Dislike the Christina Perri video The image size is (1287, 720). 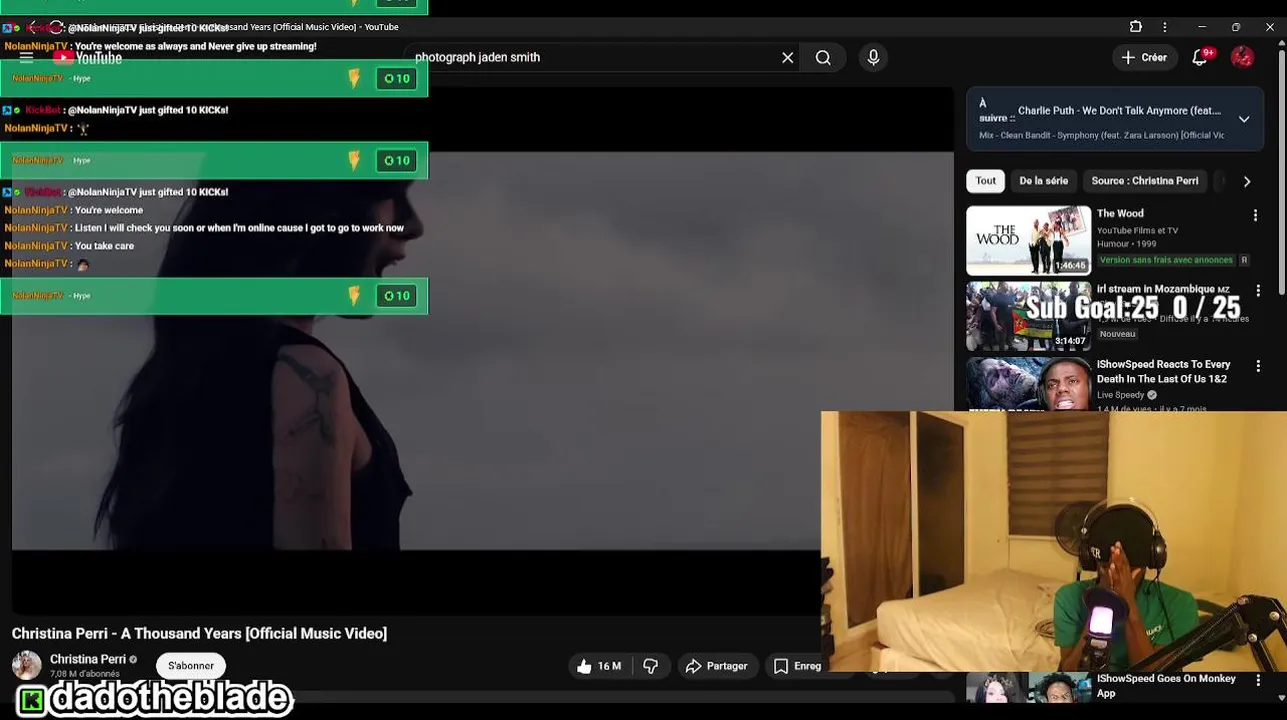point(650,666)
